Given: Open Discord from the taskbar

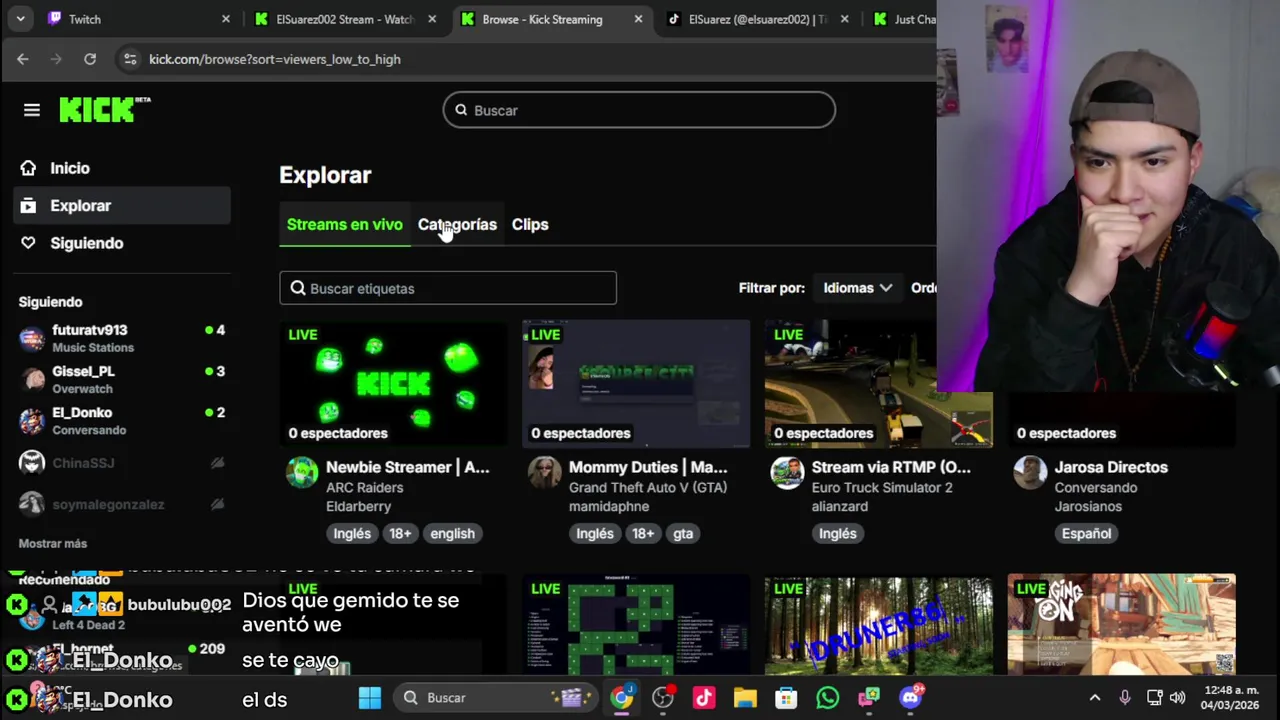Looking at the screenshot, I should [x=910, y=698].
